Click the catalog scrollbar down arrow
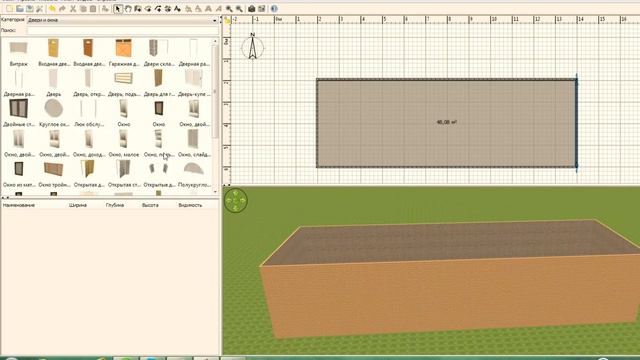640x360 pixels. click(x=215, y=191)
